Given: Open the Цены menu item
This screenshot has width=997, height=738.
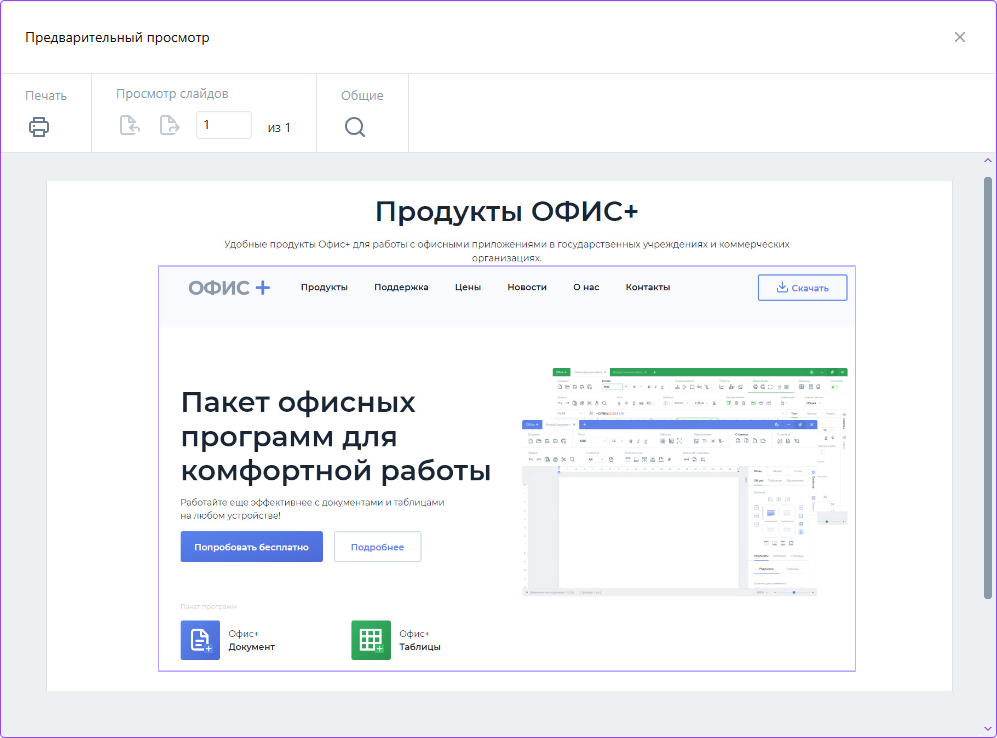Looking at the screenshot, I should (468, 288).
